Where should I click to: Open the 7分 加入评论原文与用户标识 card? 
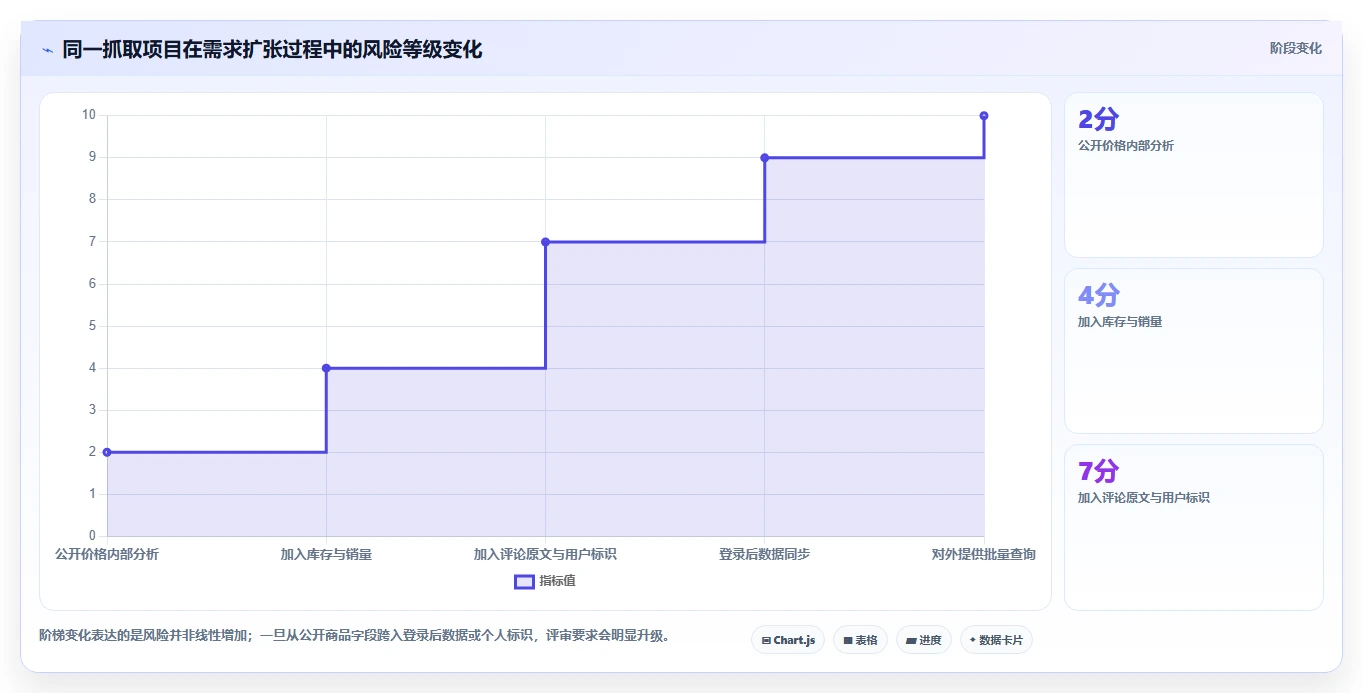[x=1193, y=527]
